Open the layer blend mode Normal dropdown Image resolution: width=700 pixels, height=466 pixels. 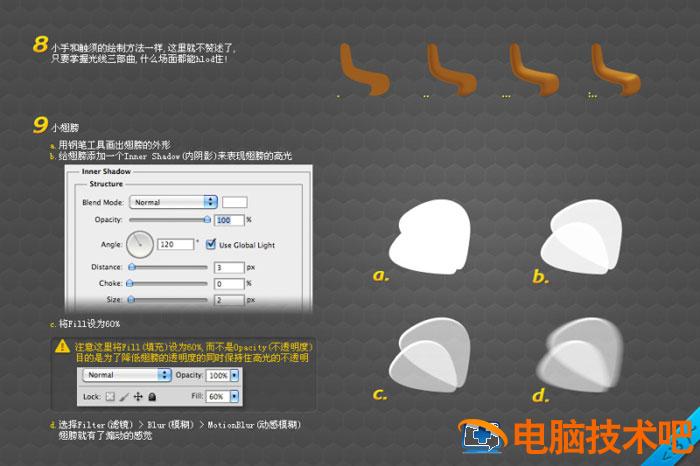[127, 375]
